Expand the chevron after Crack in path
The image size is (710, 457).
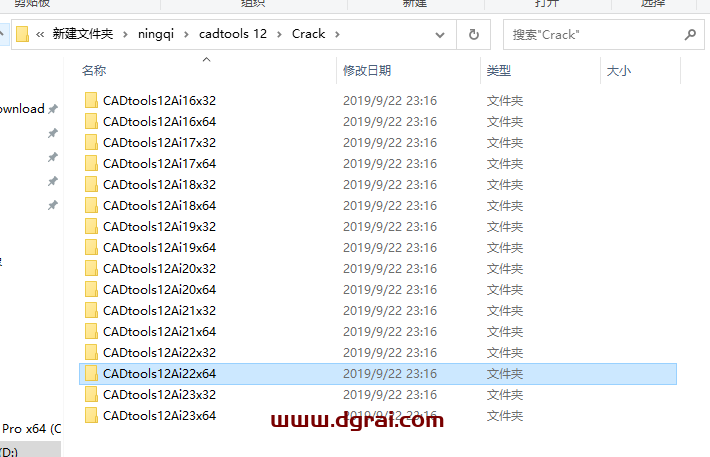pyautogui.click(x=337, y=34)
